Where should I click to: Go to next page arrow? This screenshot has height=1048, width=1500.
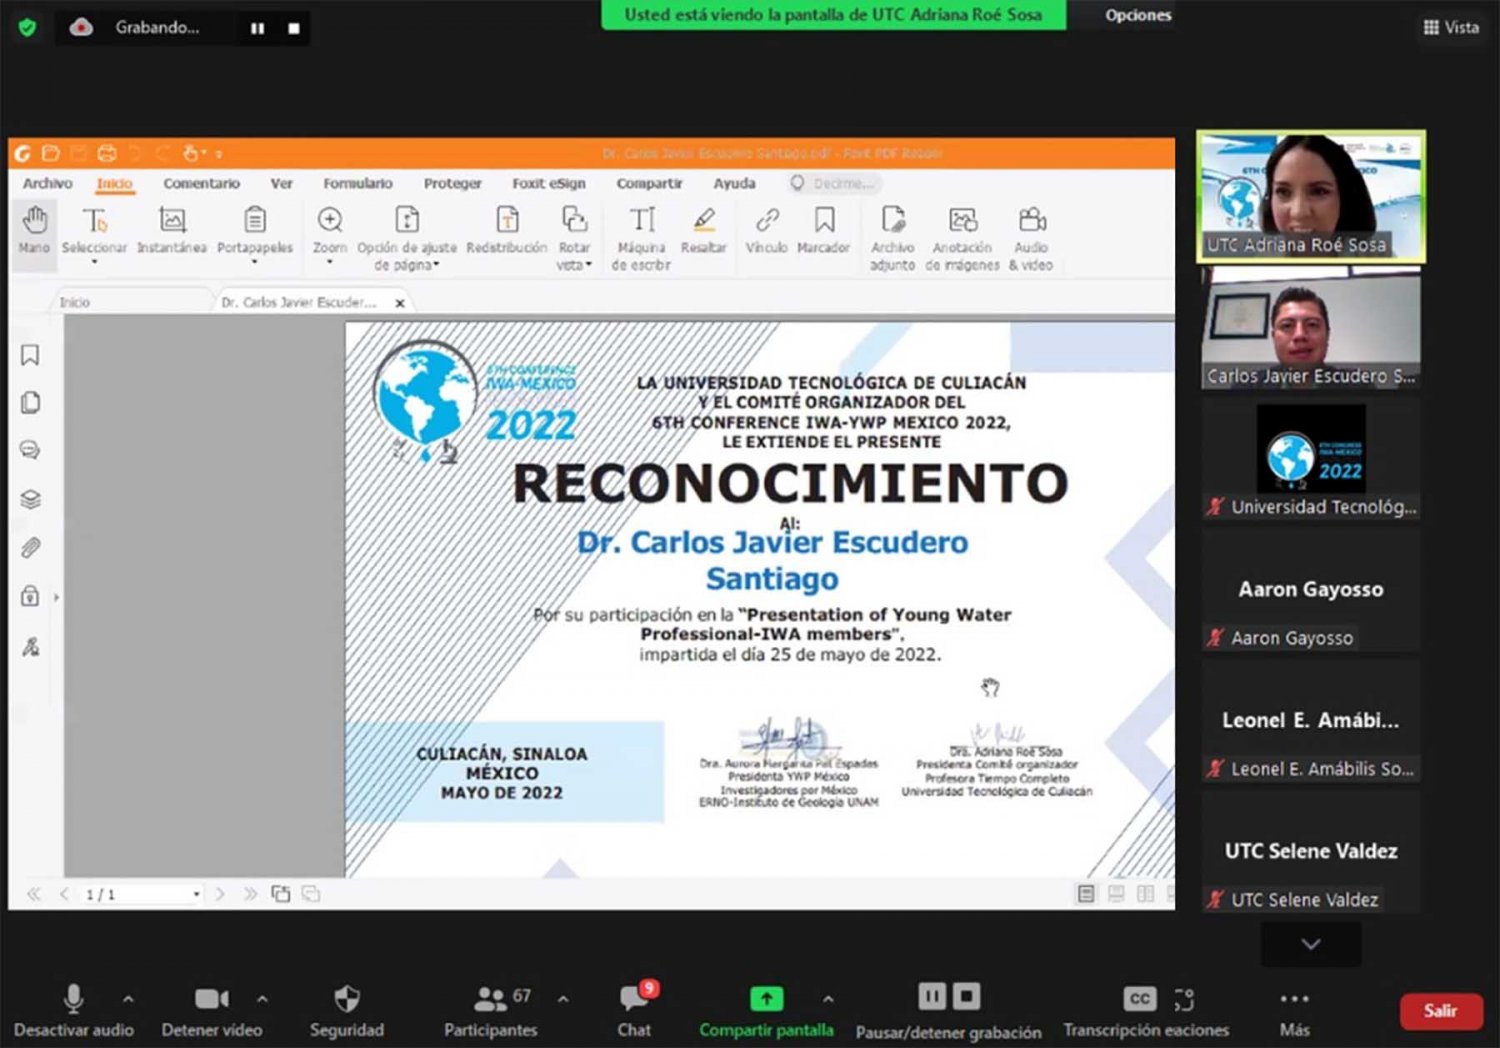pos(220,894)
